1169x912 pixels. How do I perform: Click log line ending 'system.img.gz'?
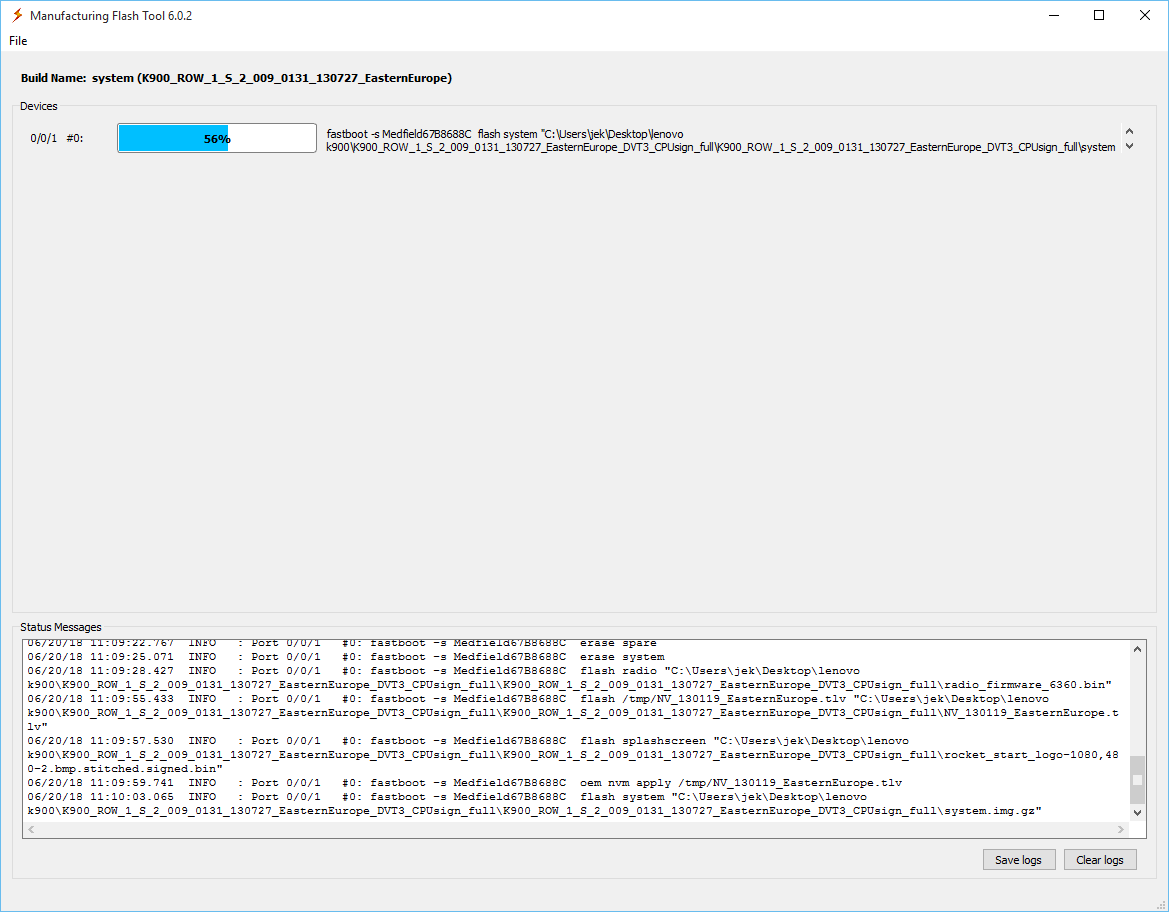(535, 804)
